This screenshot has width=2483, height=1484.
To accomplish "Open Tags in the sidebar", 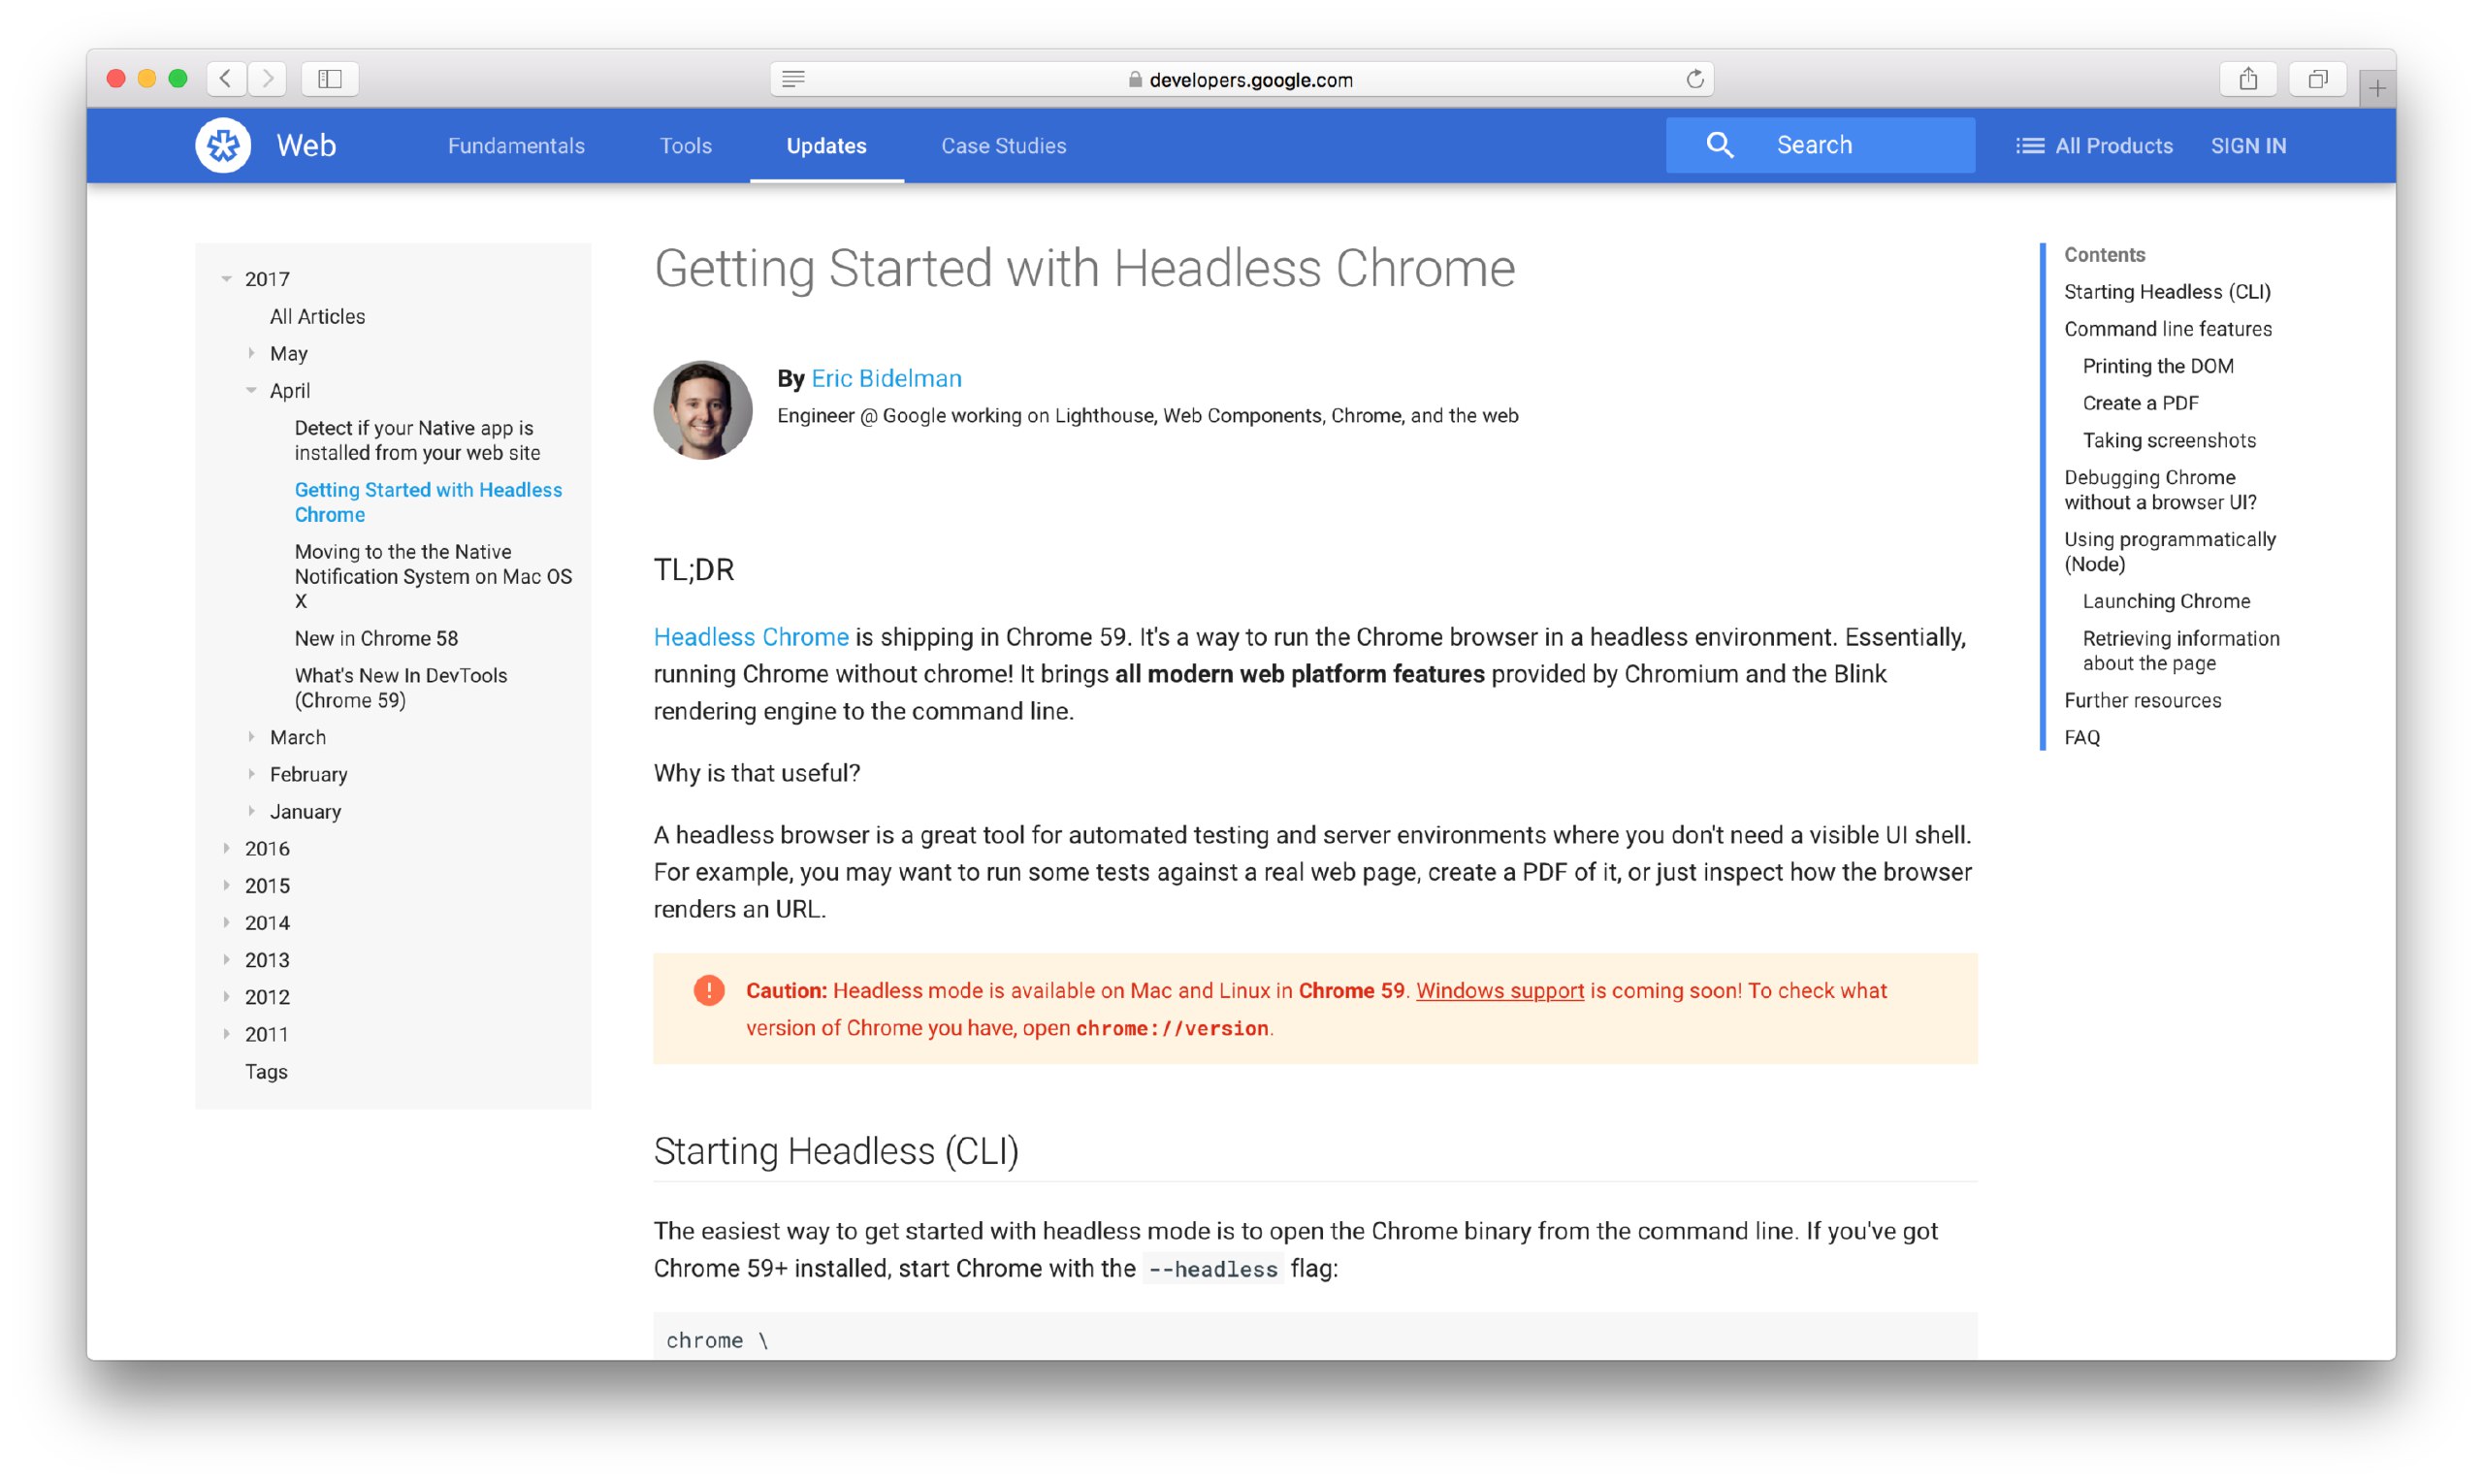I will (266, 1071).
